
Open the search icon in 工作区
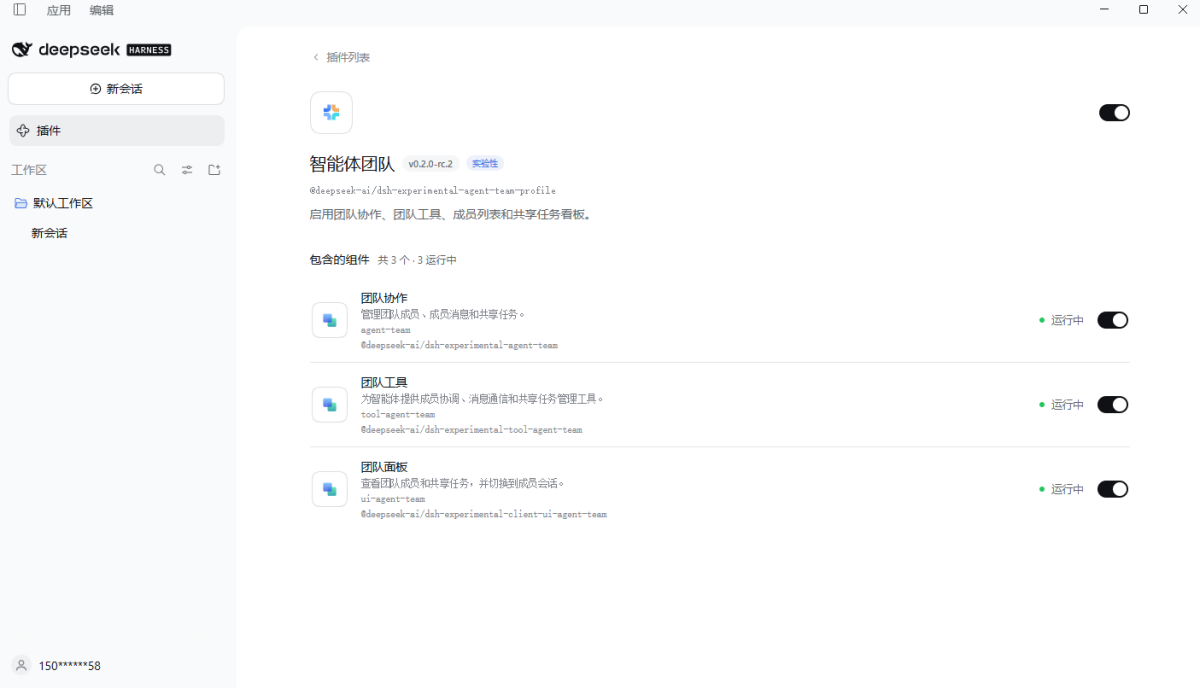pyautogui.click(x=159, y=170)
